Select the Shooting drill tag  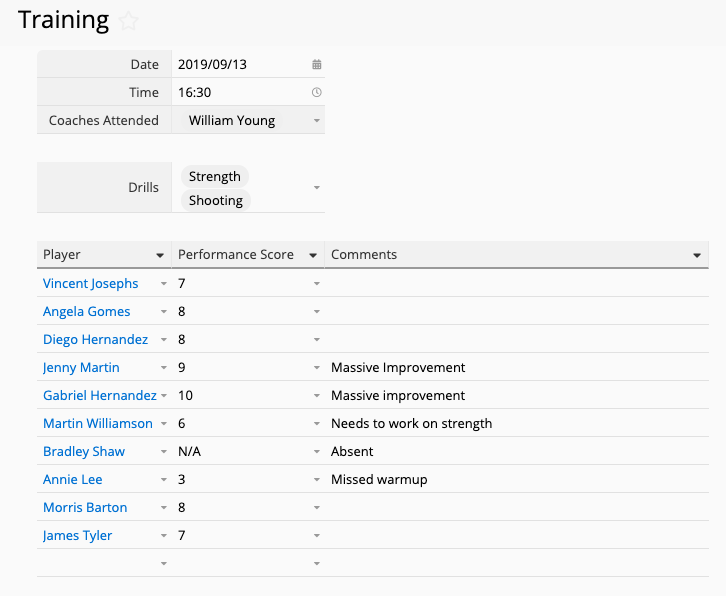point(216,201)
